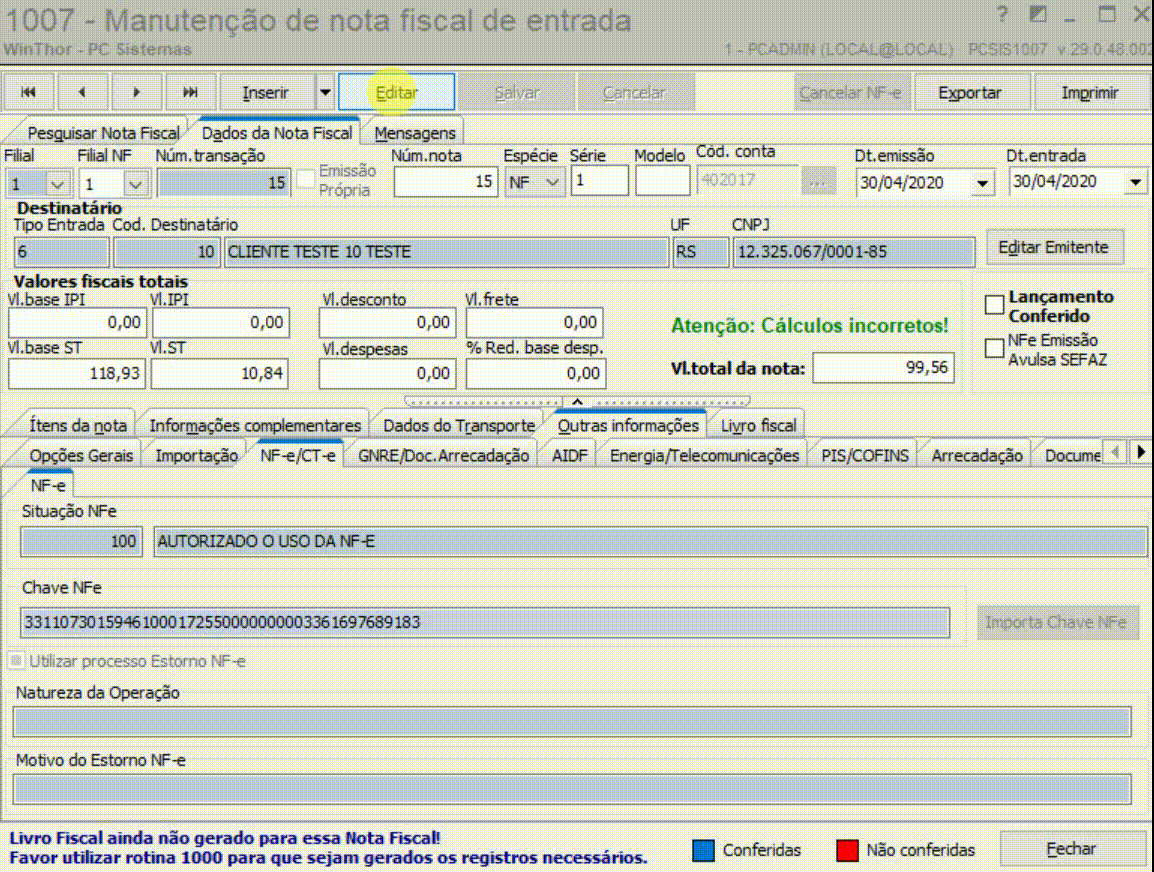This screenshot has height=872, width=1154.
Task: Click the Cód. conta lookup ellipsis button
Action: click(818, 181)
